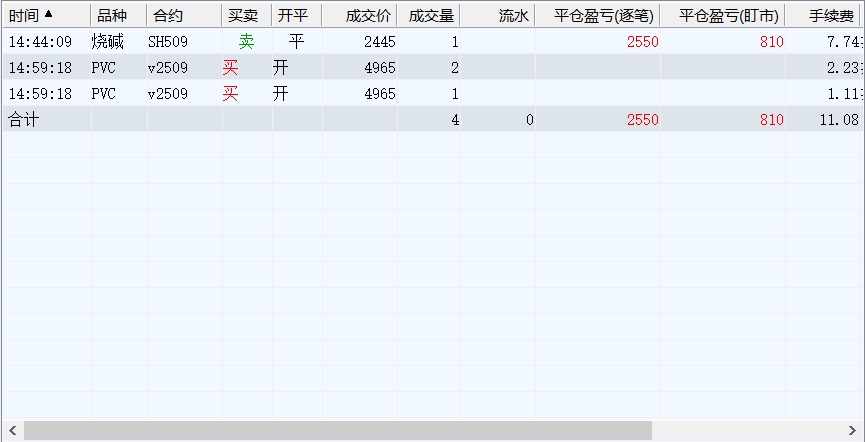Select the SH509 contract cell
This screenshot has height=442, width=865.
168,42
